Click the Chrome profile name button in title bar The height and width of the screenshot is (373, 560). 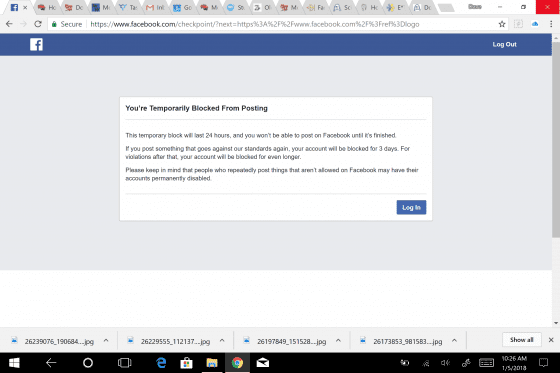[x=475, y=6]
